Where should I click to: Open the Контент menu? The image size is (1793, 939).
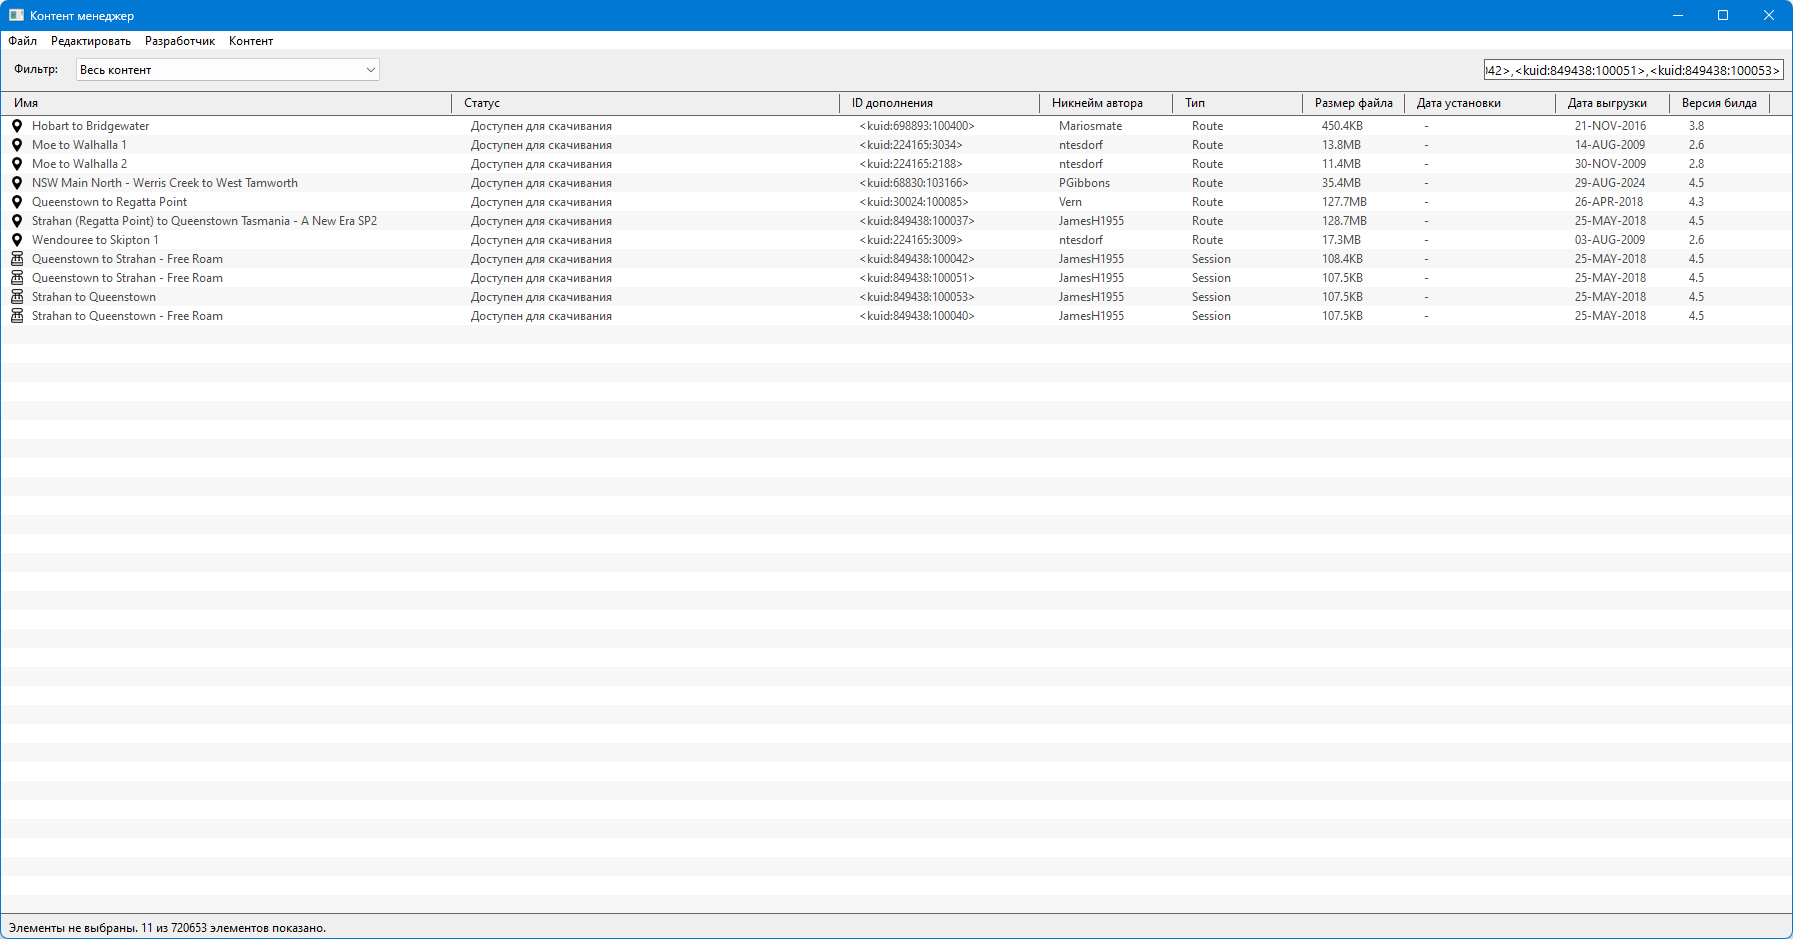[251, 41]
